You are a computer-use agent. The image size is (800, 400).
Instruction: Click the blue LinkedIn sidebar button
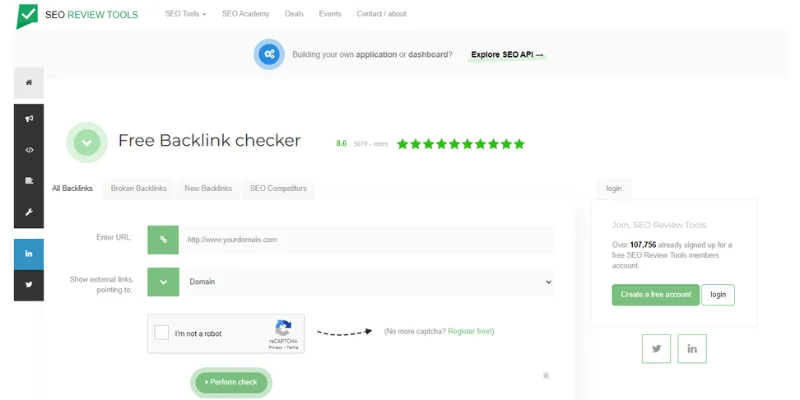tap(29, 254)
